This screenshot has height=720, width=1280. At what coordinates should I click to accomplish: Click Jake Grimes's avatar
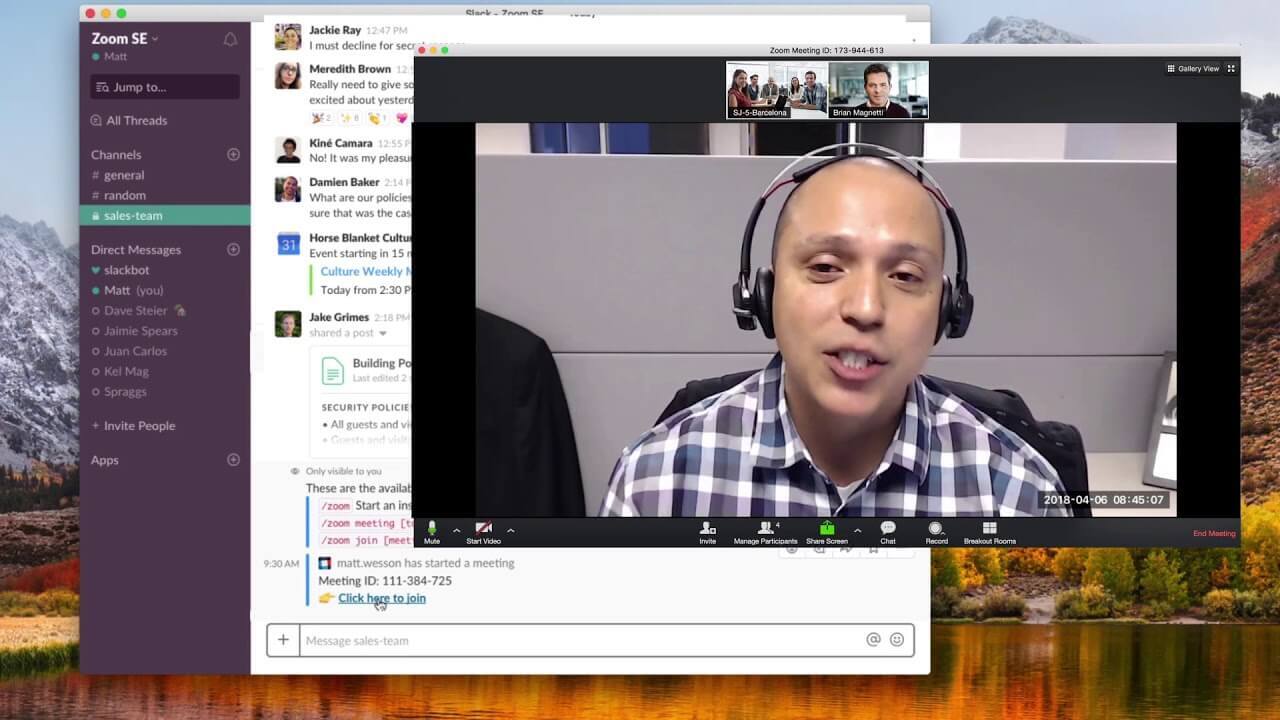point(288,323)
